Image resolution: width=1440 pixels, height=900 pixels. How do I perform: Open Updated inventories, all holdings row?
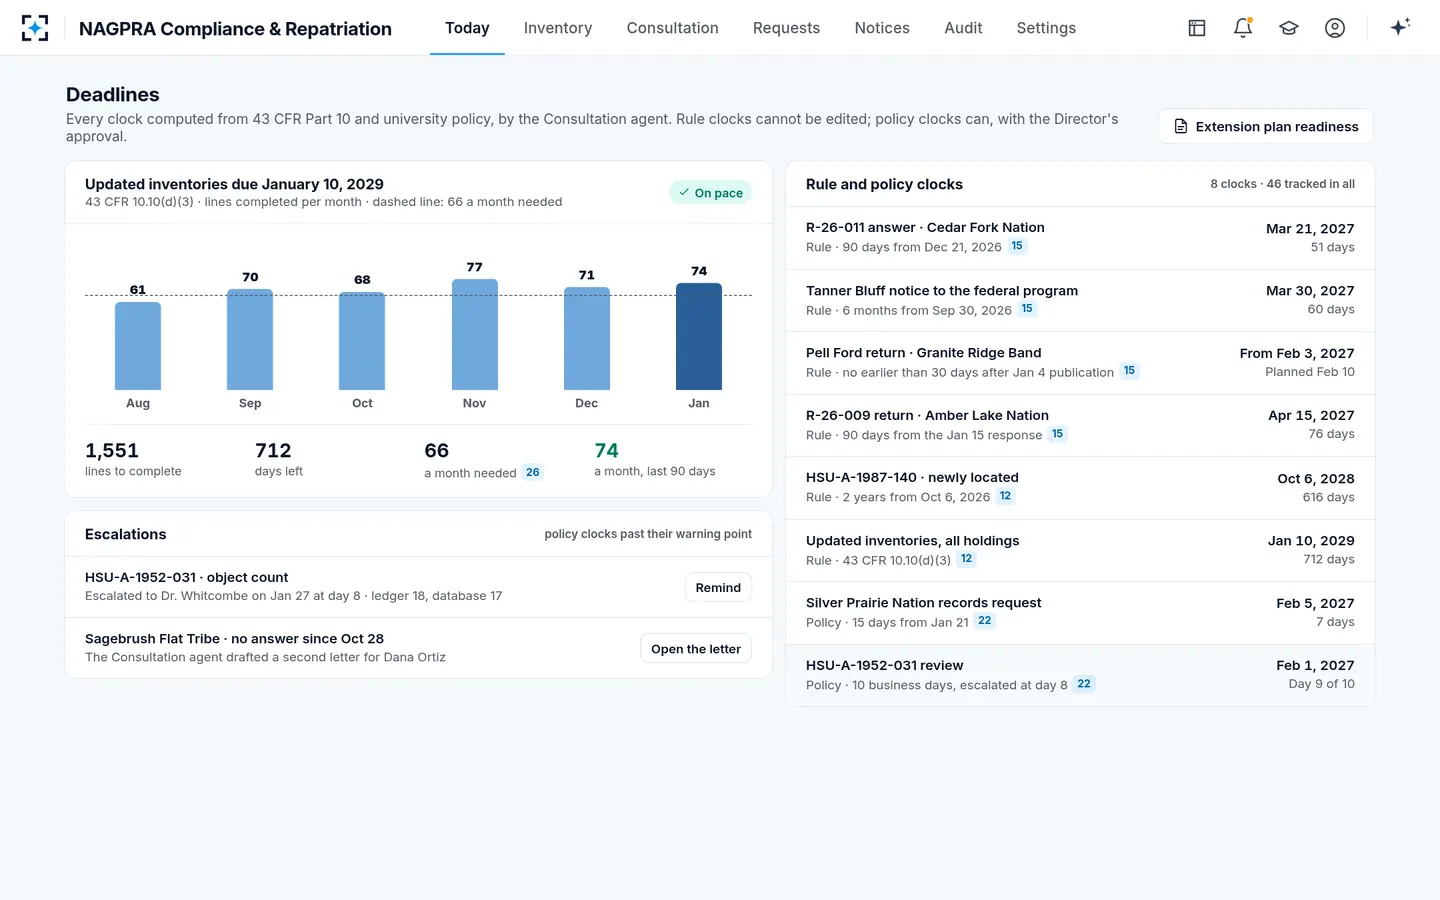click(1080, 550)
